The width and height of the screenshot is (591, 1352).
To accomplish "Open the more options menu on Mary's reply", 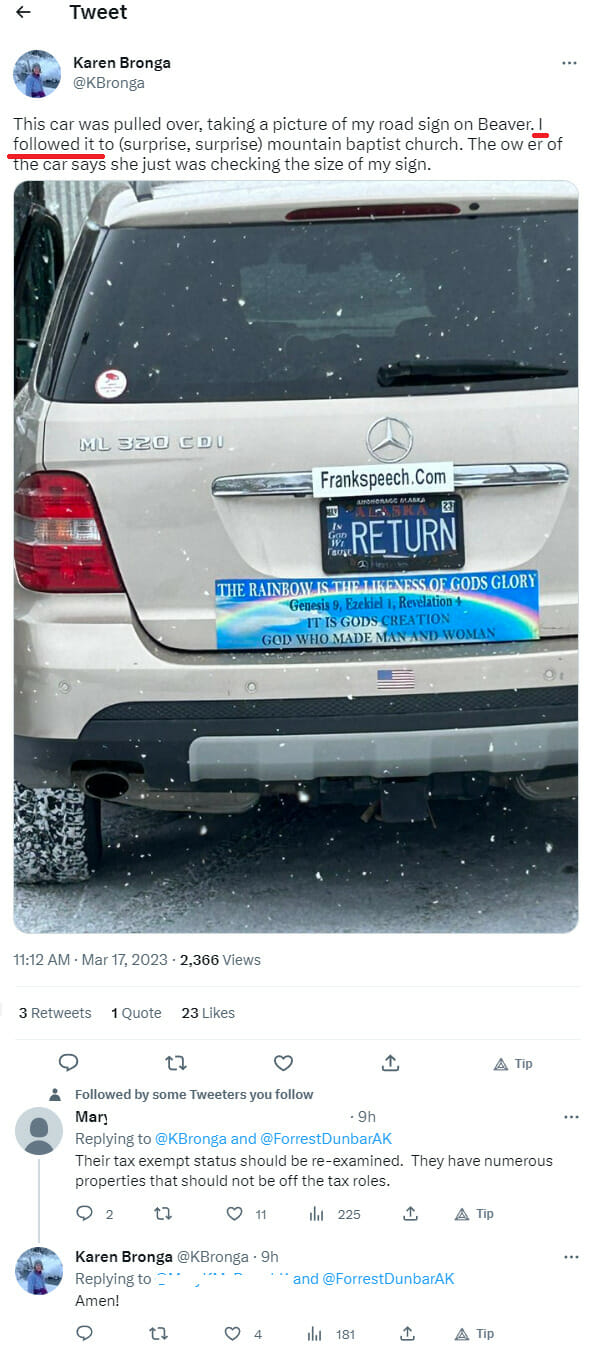I will click(571, 1117).
